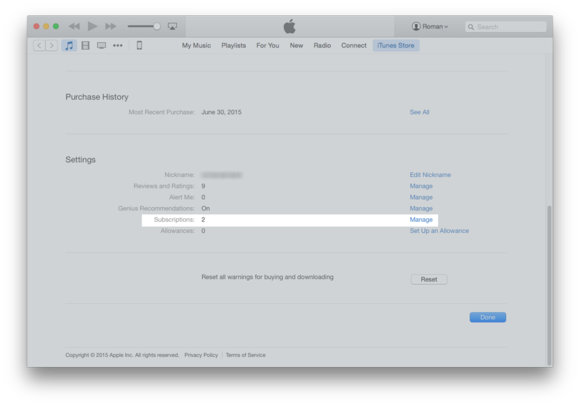Image resolution: width=580 pixels, height=406 pixels.
Task: Adjust the volume slider
Action: (x=144, y=26)
